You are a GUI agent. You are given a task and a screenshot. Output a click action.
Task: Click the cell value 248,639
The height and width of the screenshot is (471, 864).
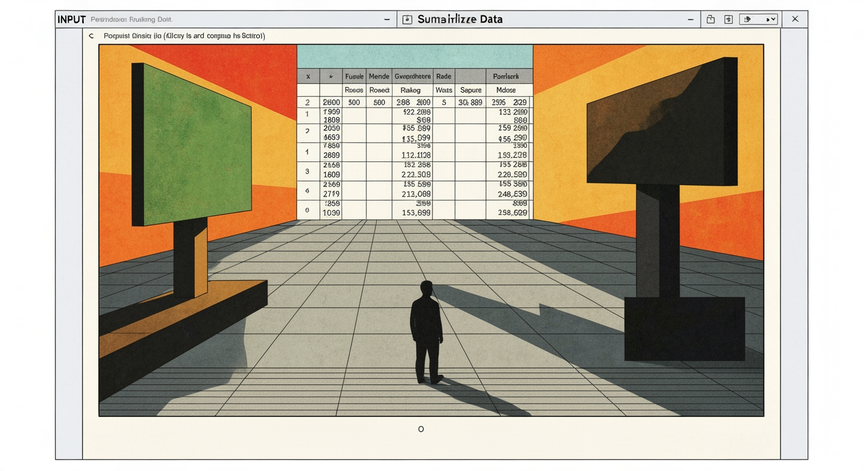(x=512, y=194)
